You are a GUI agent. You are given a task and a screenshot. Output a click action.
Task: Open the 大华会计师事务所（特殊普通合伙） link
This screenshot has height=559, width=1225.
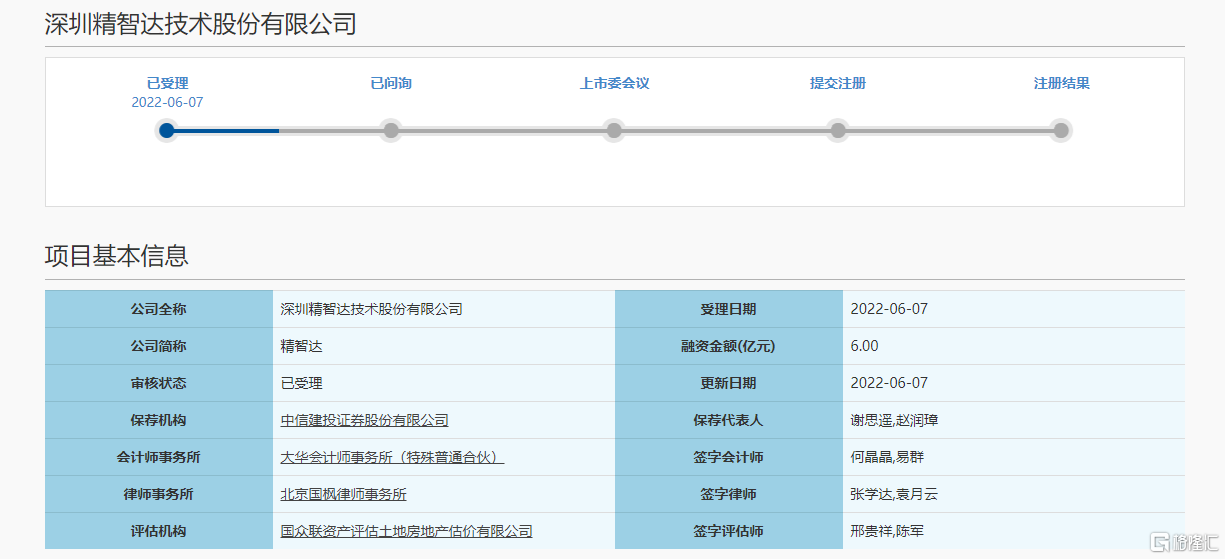point(392,458)
